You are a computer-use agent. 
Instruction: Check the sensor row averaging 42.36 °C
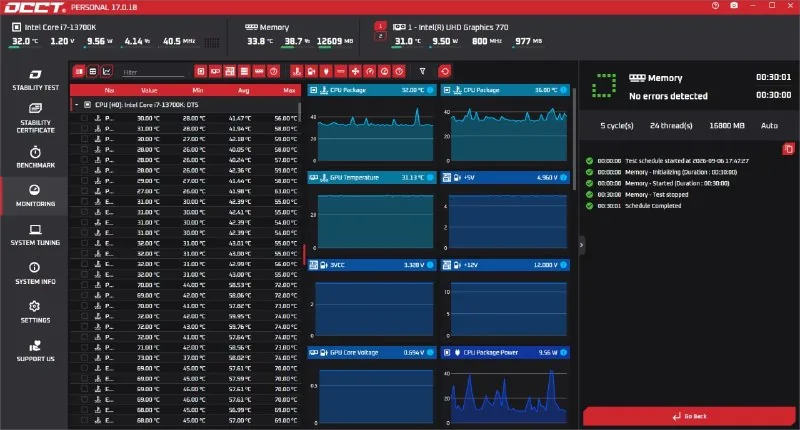(84, 170)
